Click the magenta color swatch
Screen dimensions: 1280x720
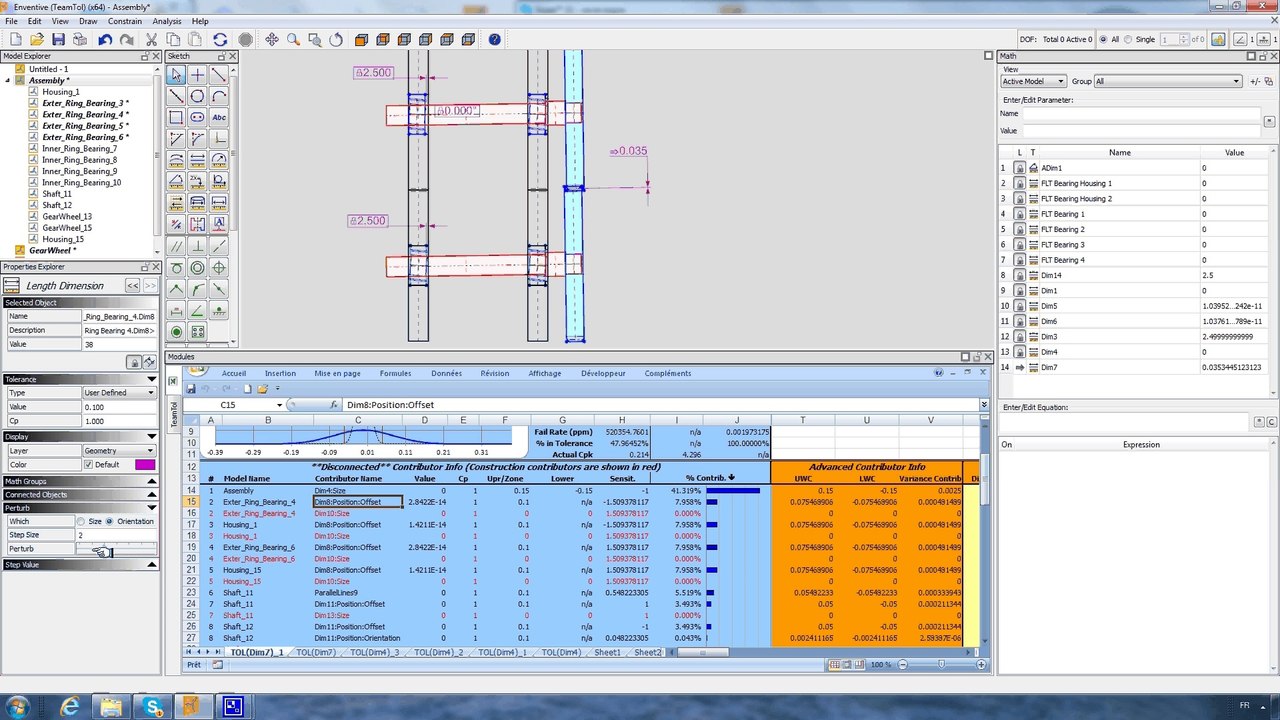(x=145, y=464)
